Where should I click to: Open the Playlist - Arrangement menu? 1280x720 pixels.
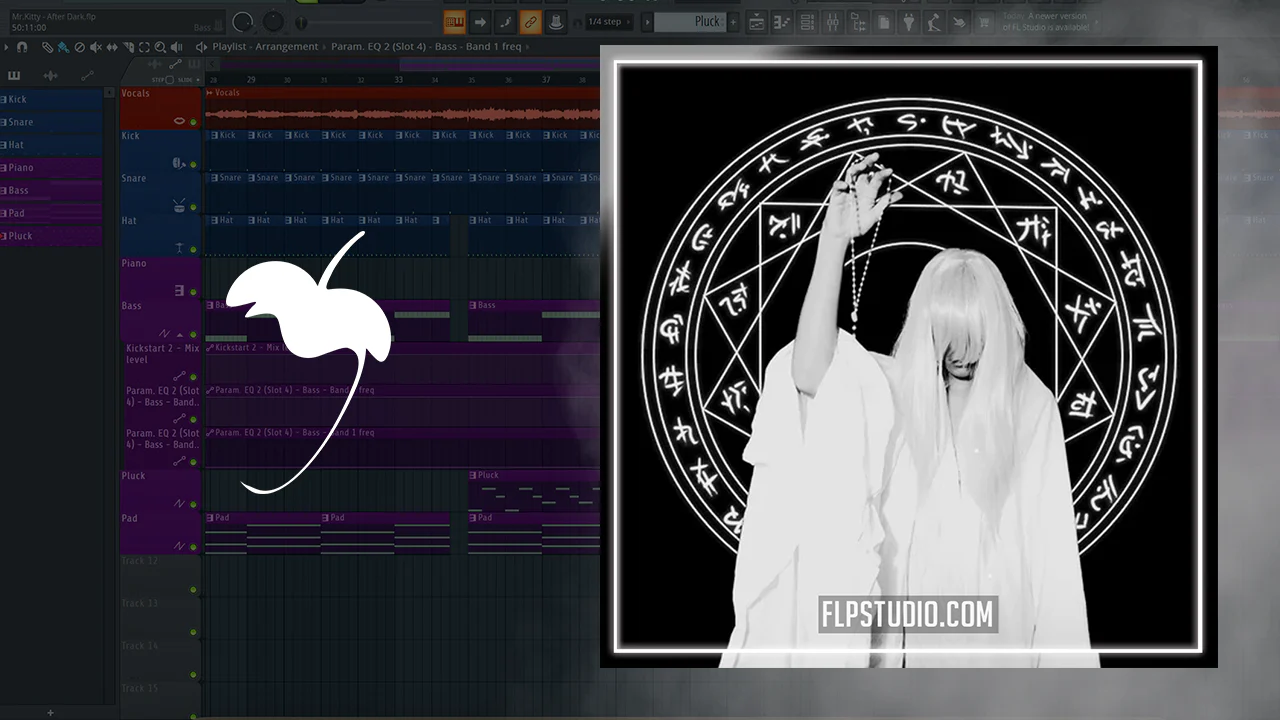[x=265, y=47]
